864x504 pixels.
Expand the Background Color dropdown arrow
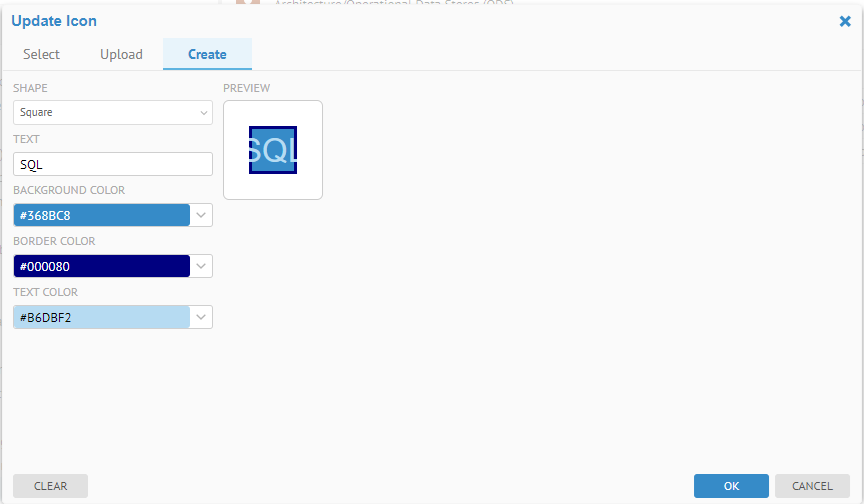coord(201,215)
